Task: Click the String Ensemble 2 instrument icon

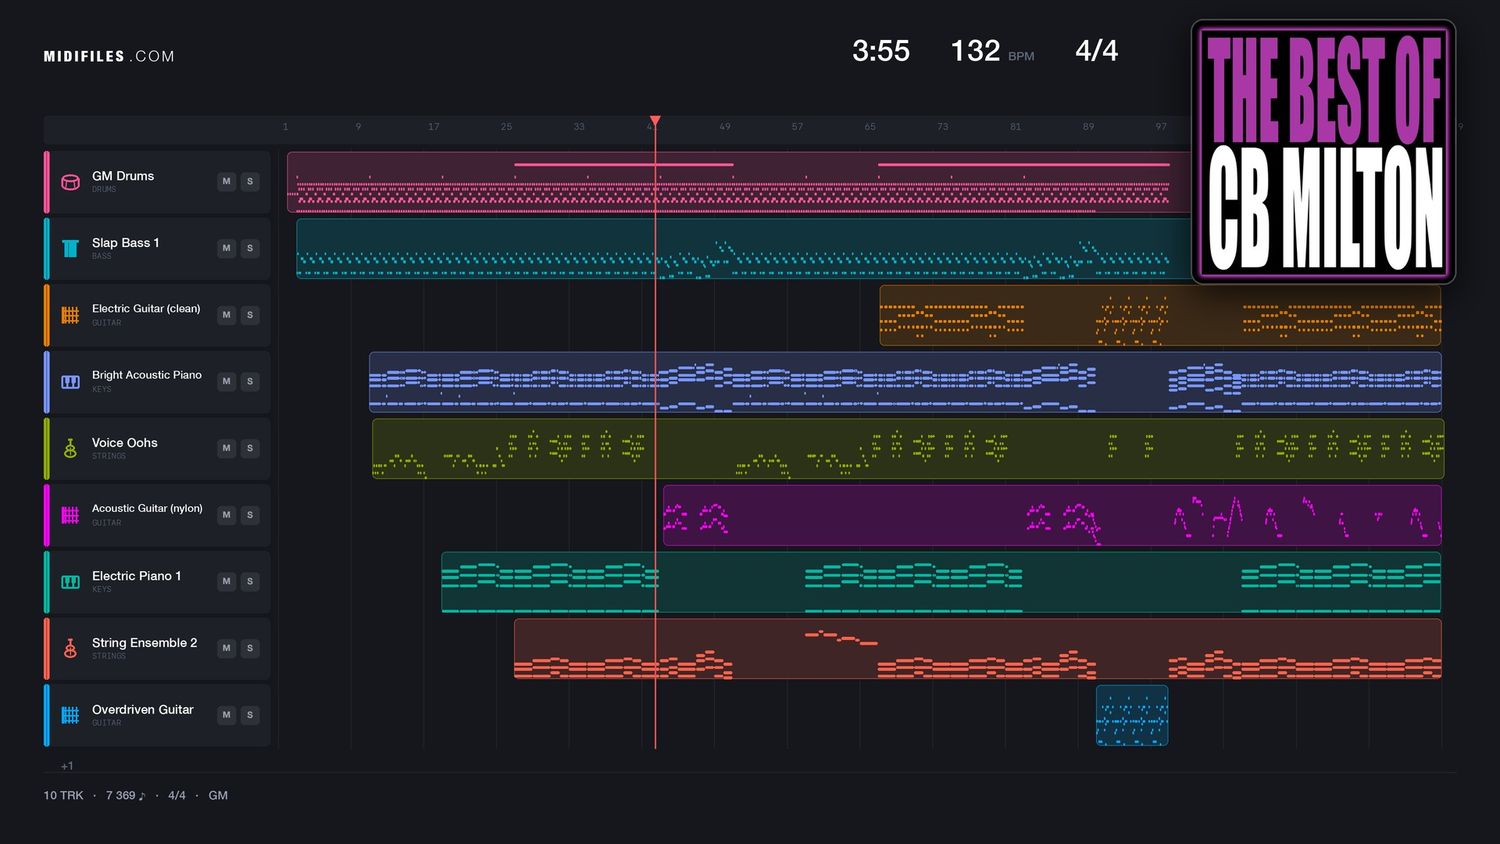Action: coord(70,648)
